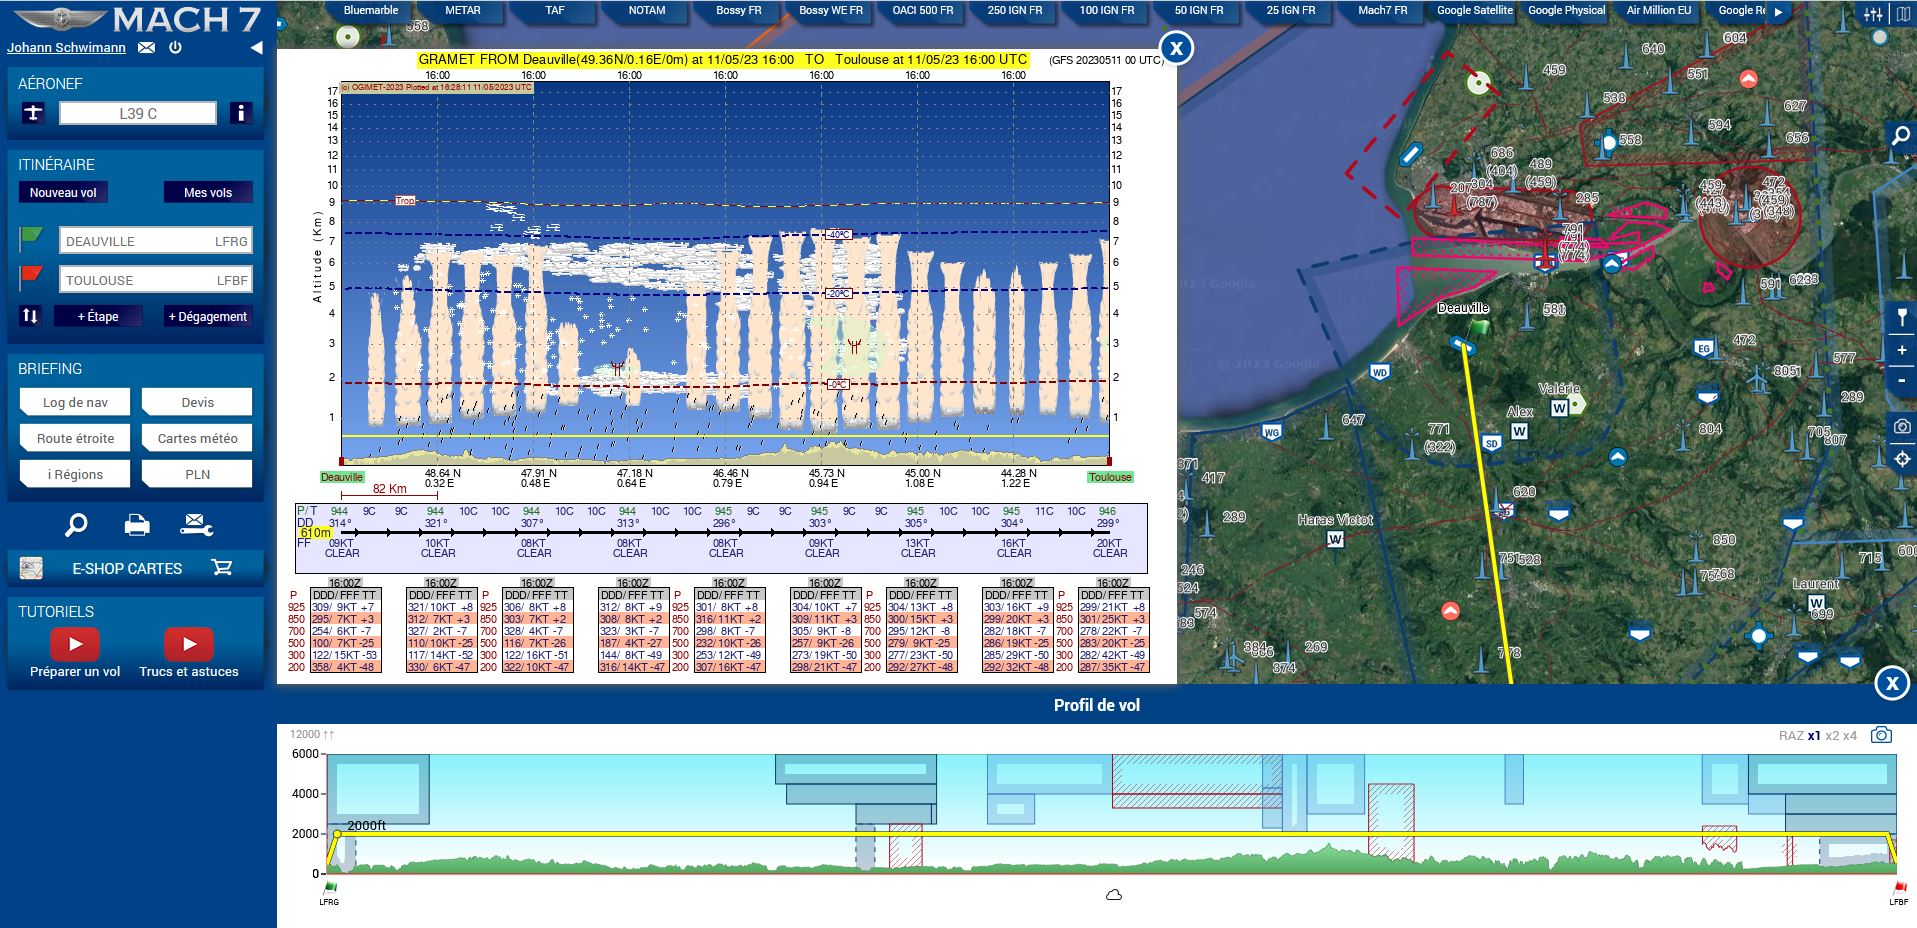
Task: Open Cartes météo briefing
Action: [x=197, y=438]
